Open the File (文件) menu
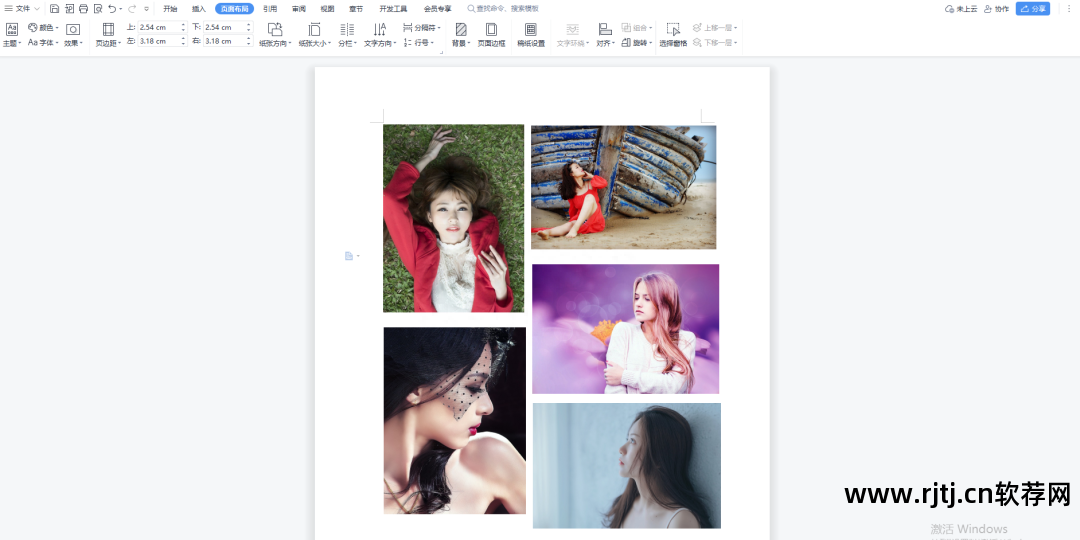The width and height of the screenshot is (1080, 540). click(x=22, y=9)
